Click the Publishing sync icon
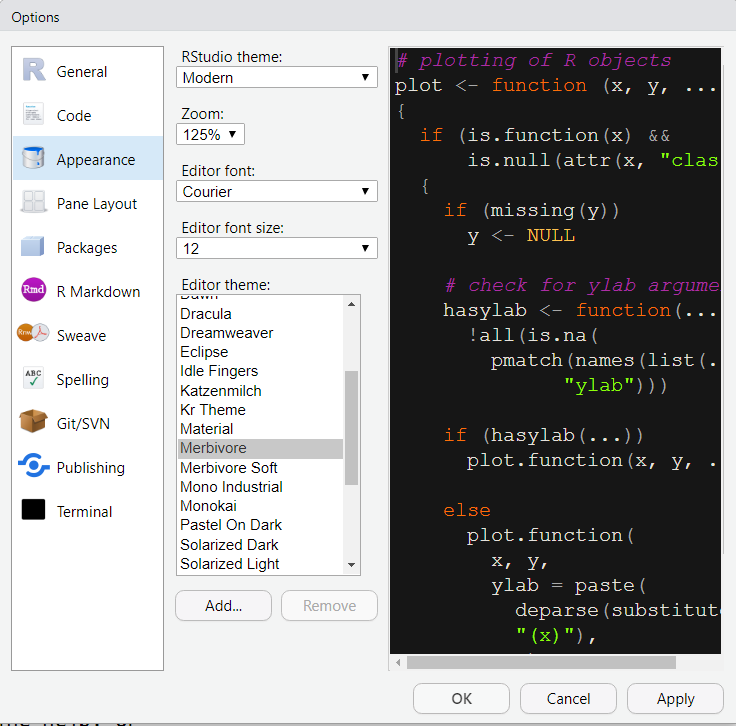This screenshot has height=726, width=736. tap(34, 467)
